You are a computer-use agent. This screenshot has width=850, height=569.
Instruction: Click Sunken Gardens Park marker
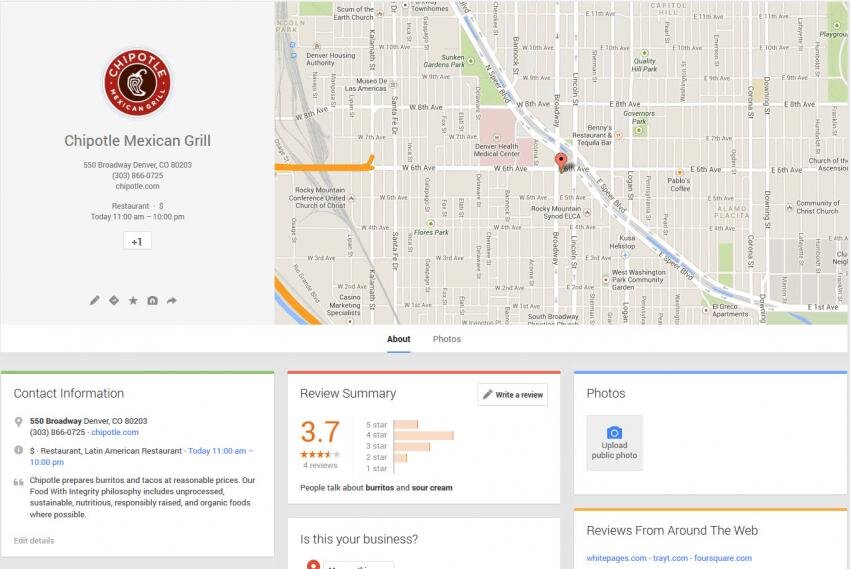point(471,61)
